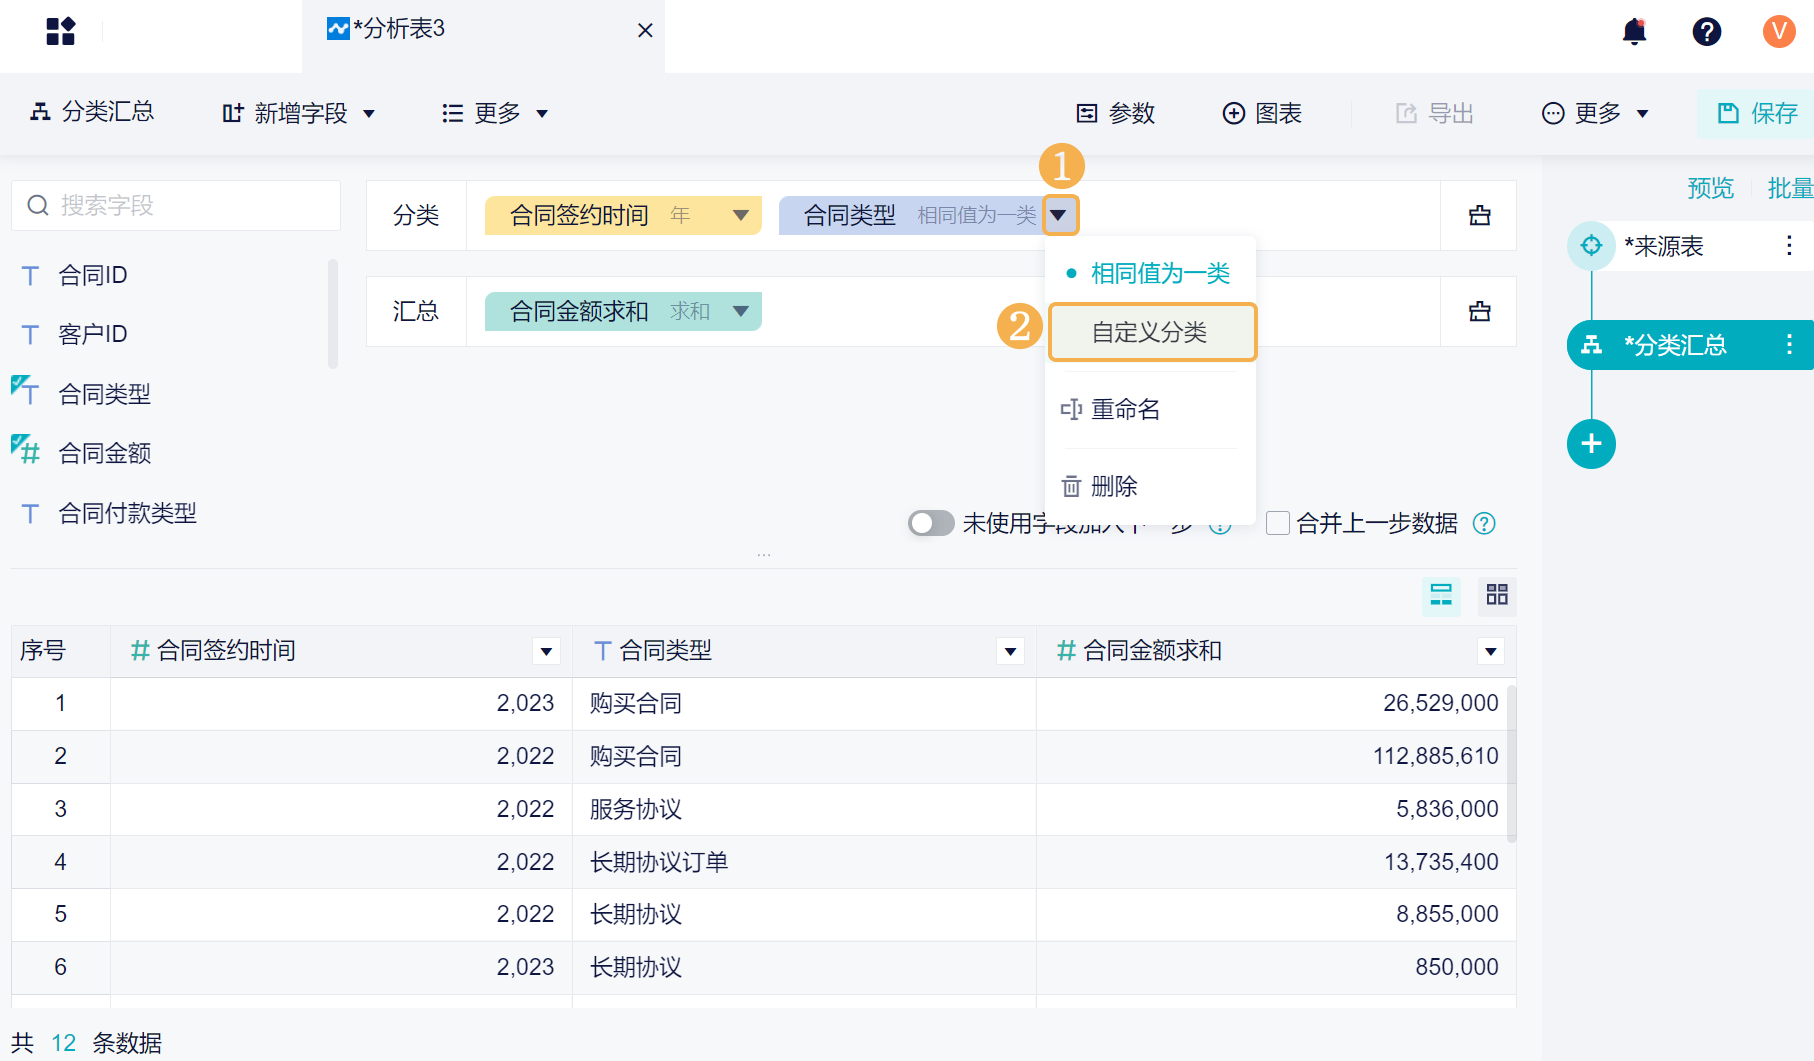Open the 来源表 step options menu

pyautogui.click(x=1789, y=246)
